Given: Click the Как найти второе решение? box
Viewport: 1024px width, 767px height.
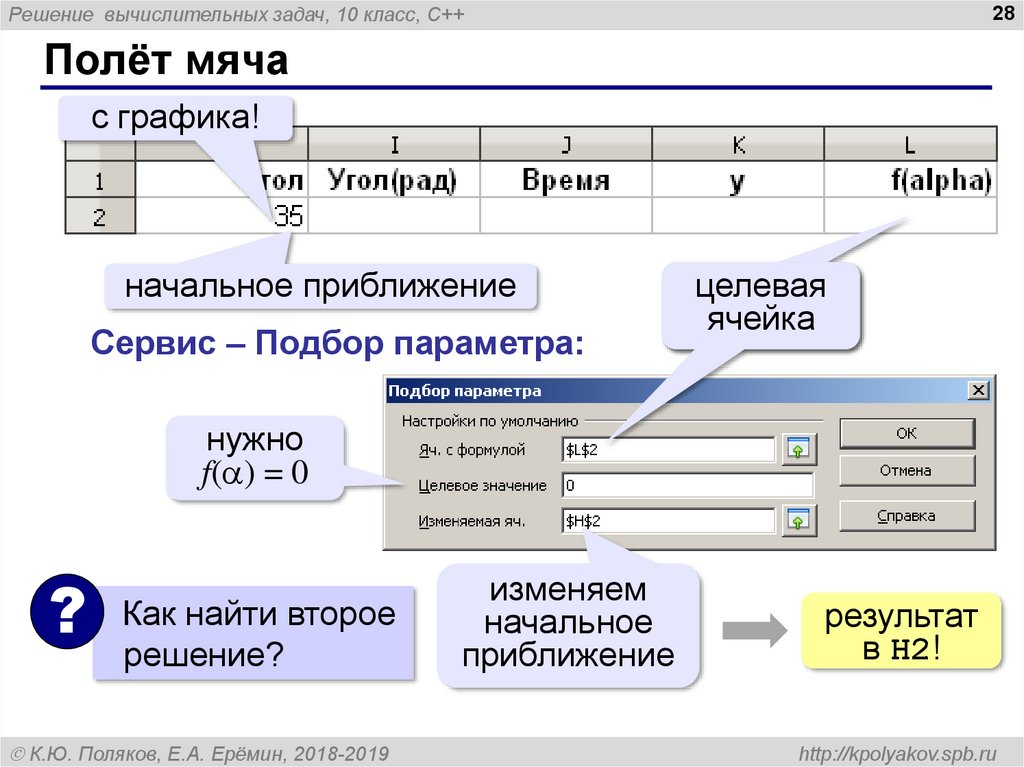Looking at the screenshot, I should (254, 633).
